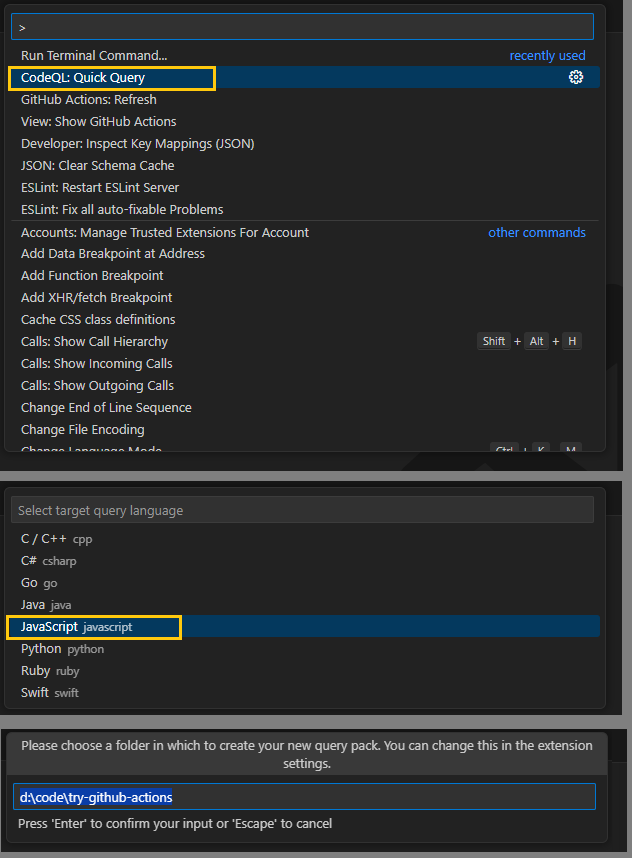Choose Add Data Breakpoint at Address
Viewport: 632px width, 858px height.
tap(304, 253)
